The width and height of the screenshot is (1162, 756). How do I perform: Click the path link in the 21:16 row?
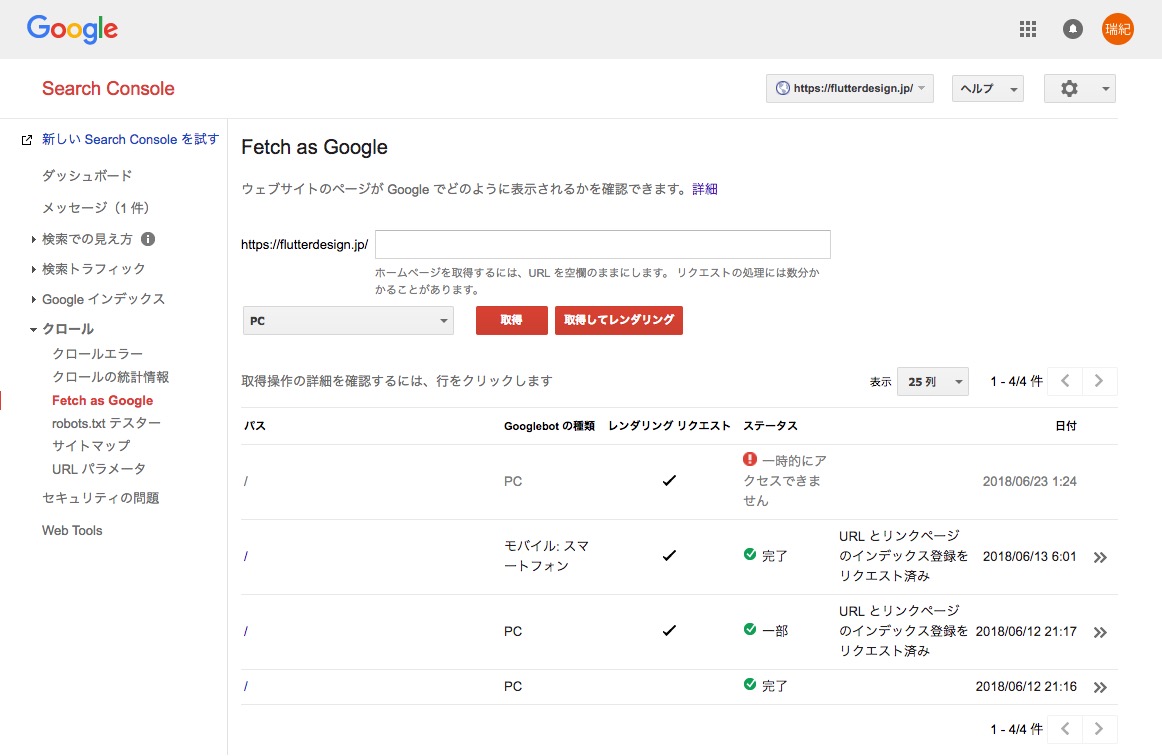click(246, 686)
